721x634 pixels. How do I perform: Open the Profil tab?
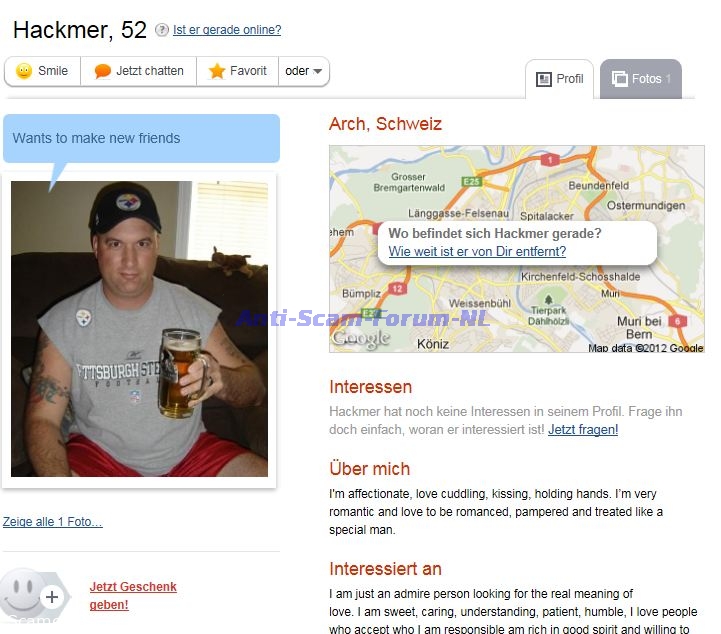[560, 79]
